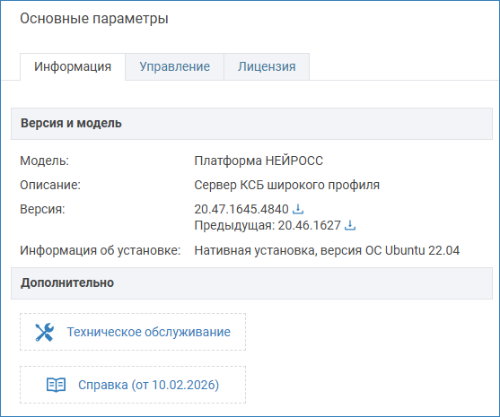500x417 pixels.
Task: Click the wrench and screwdriver maintenance icon
Action: 45,332
